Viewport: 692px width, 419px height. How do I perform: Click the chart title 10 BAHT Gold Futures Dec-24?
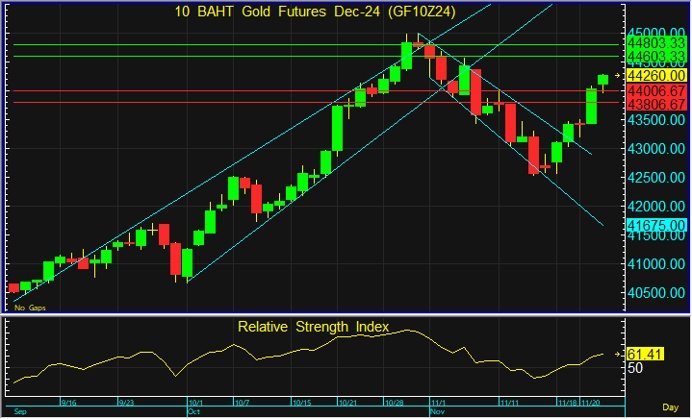tap(315, 11)
